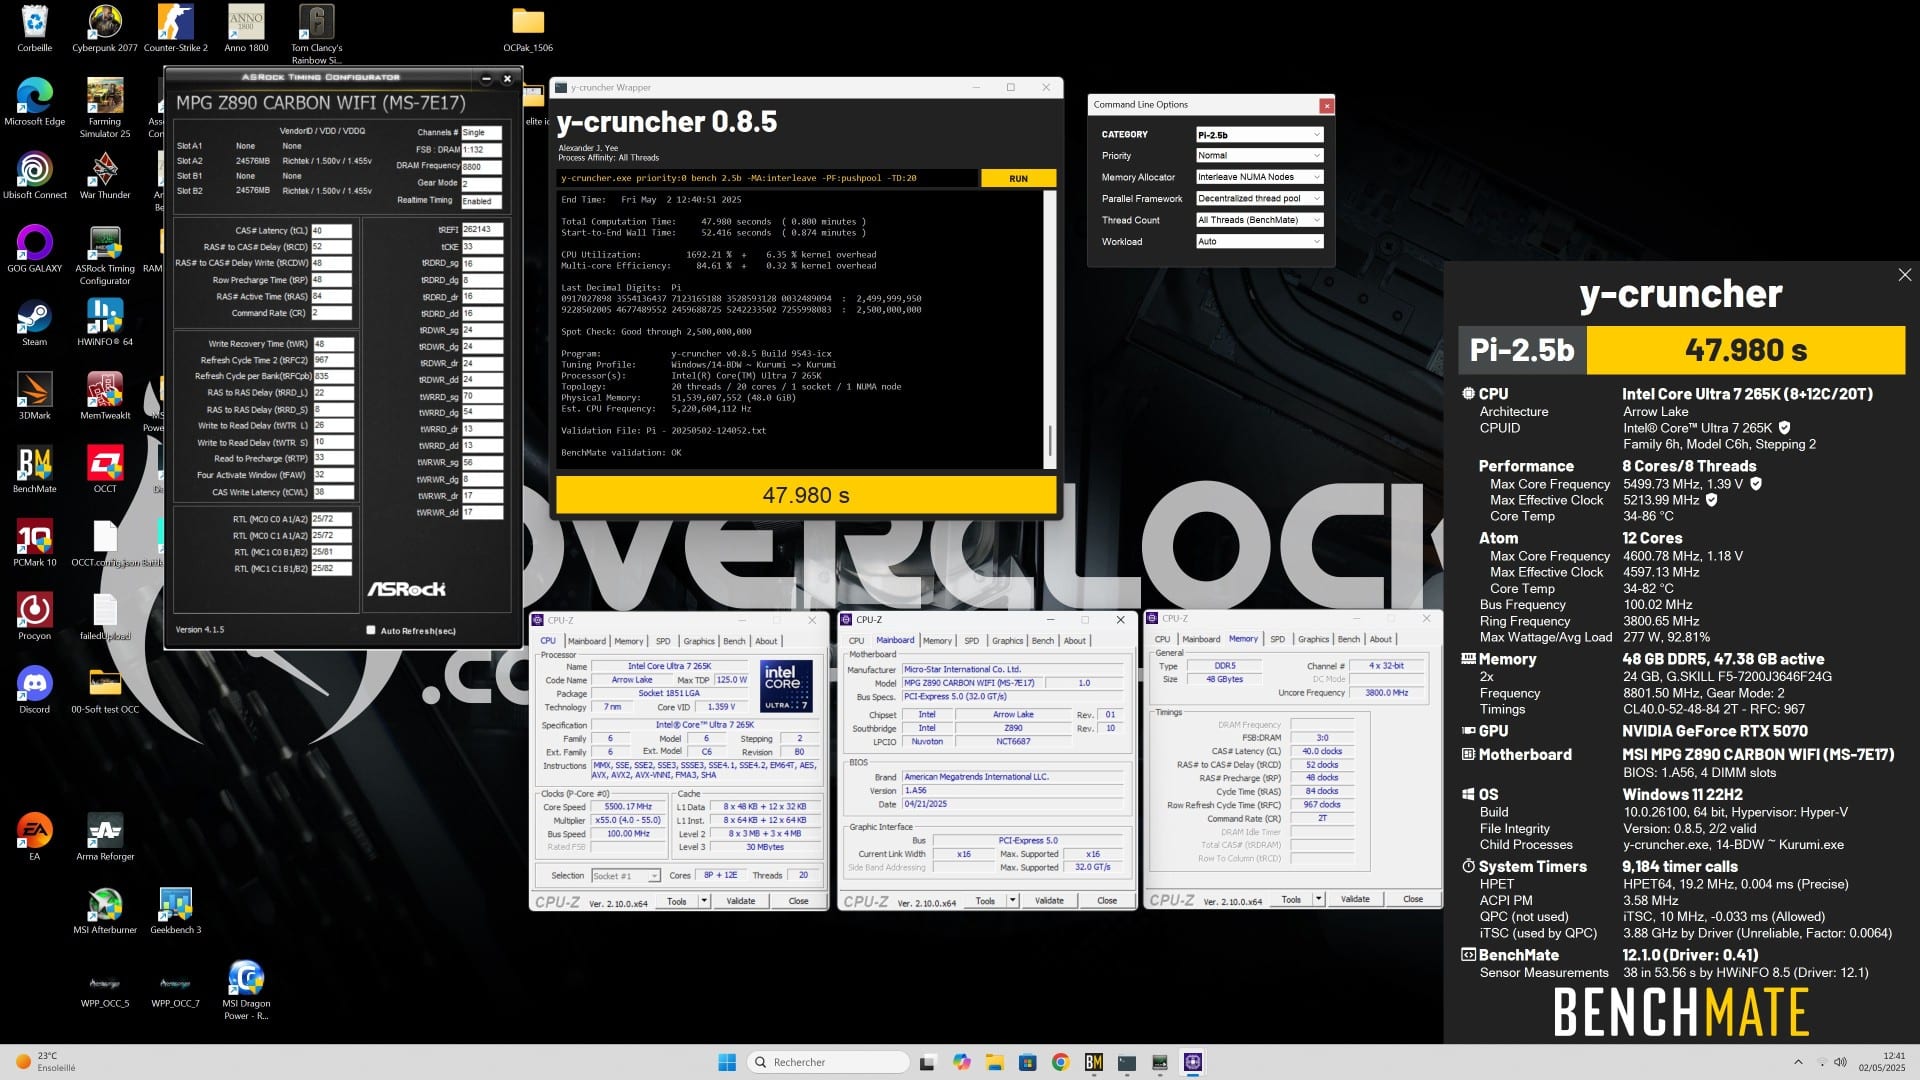Click the DRAM Frequency 8800 field in ASRock
The width and height of the screenshot is (1920, 1080).
coord(481,167)
